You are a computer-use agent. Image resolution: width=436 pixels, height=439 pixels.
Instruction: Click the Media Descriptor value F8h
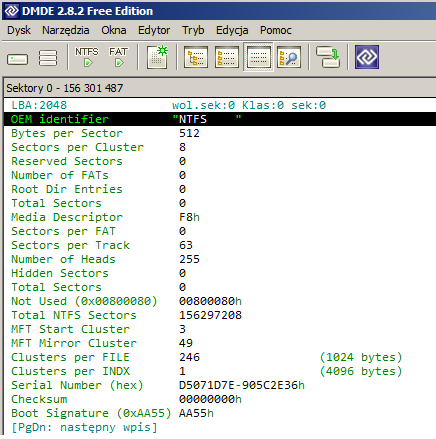coord(189,217)
